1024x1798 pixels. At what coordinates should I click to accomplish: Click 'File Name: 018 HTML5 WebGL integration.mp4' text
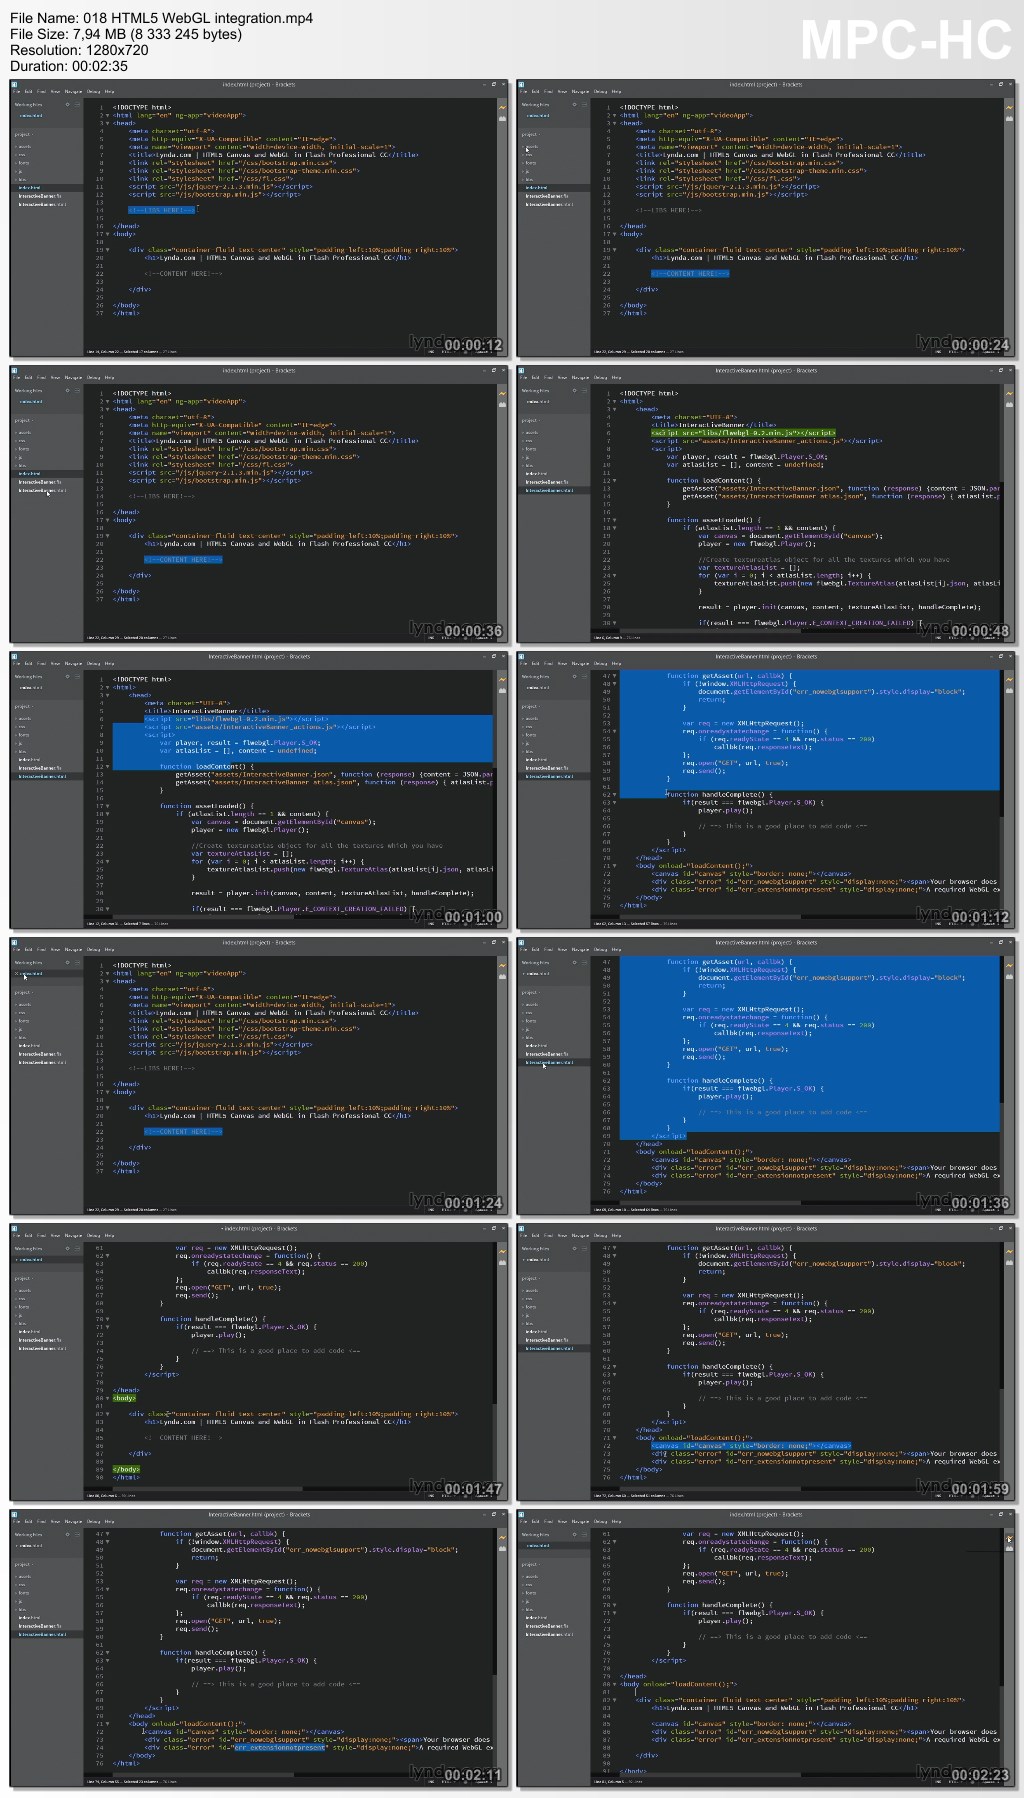point(161,18)
